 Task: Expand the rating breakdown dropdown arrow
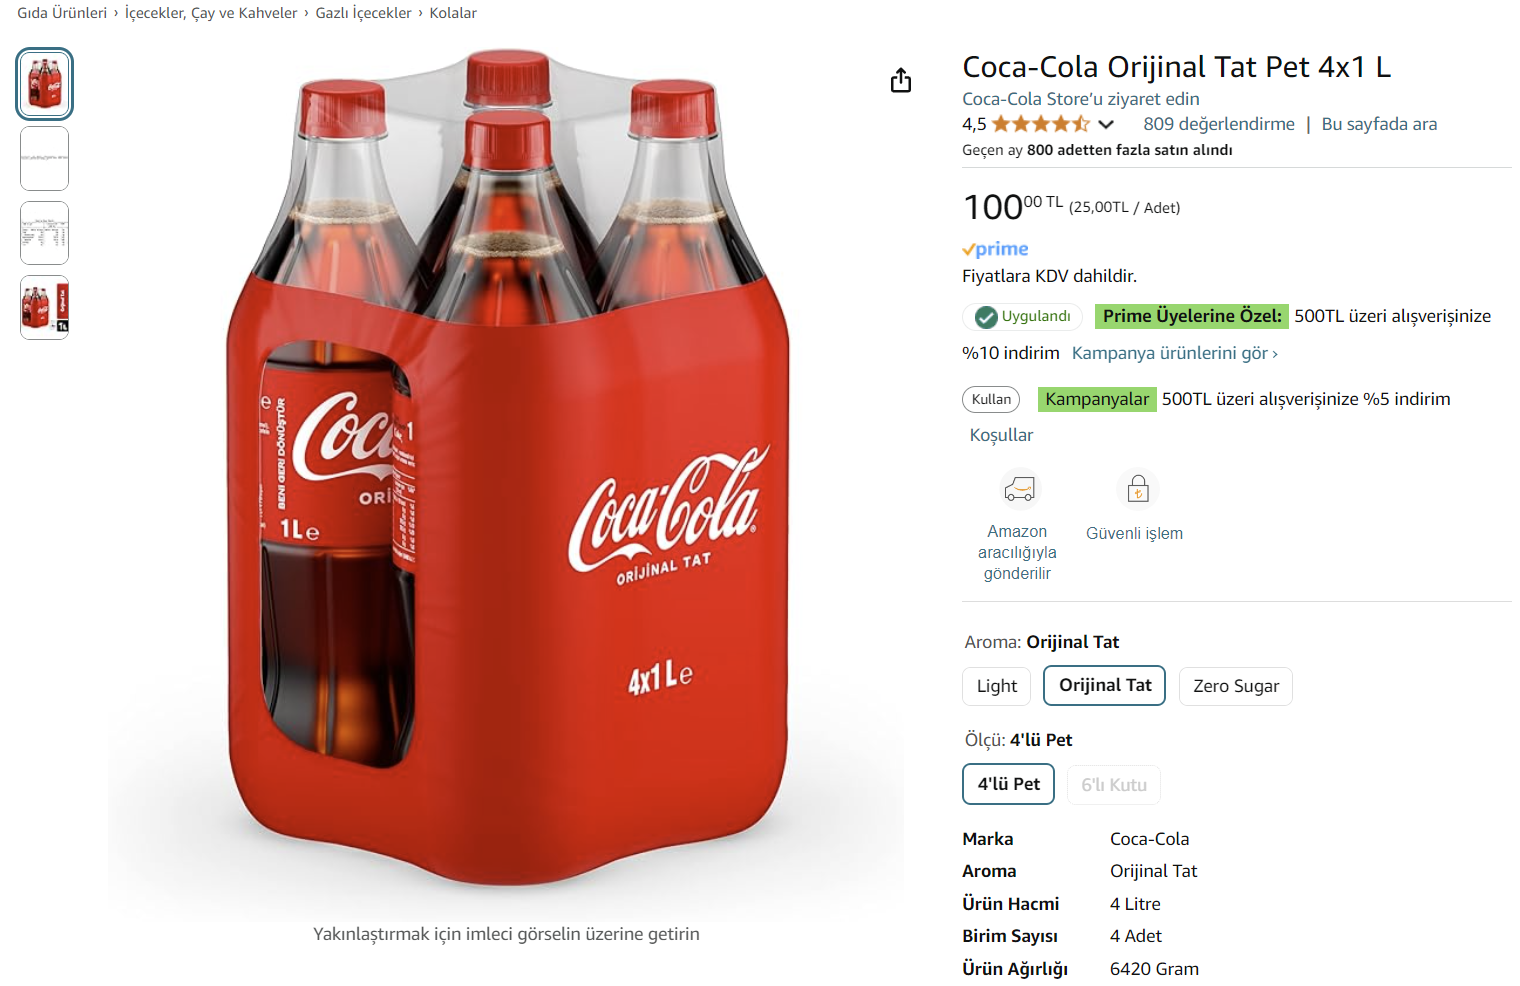point(1106,124)
